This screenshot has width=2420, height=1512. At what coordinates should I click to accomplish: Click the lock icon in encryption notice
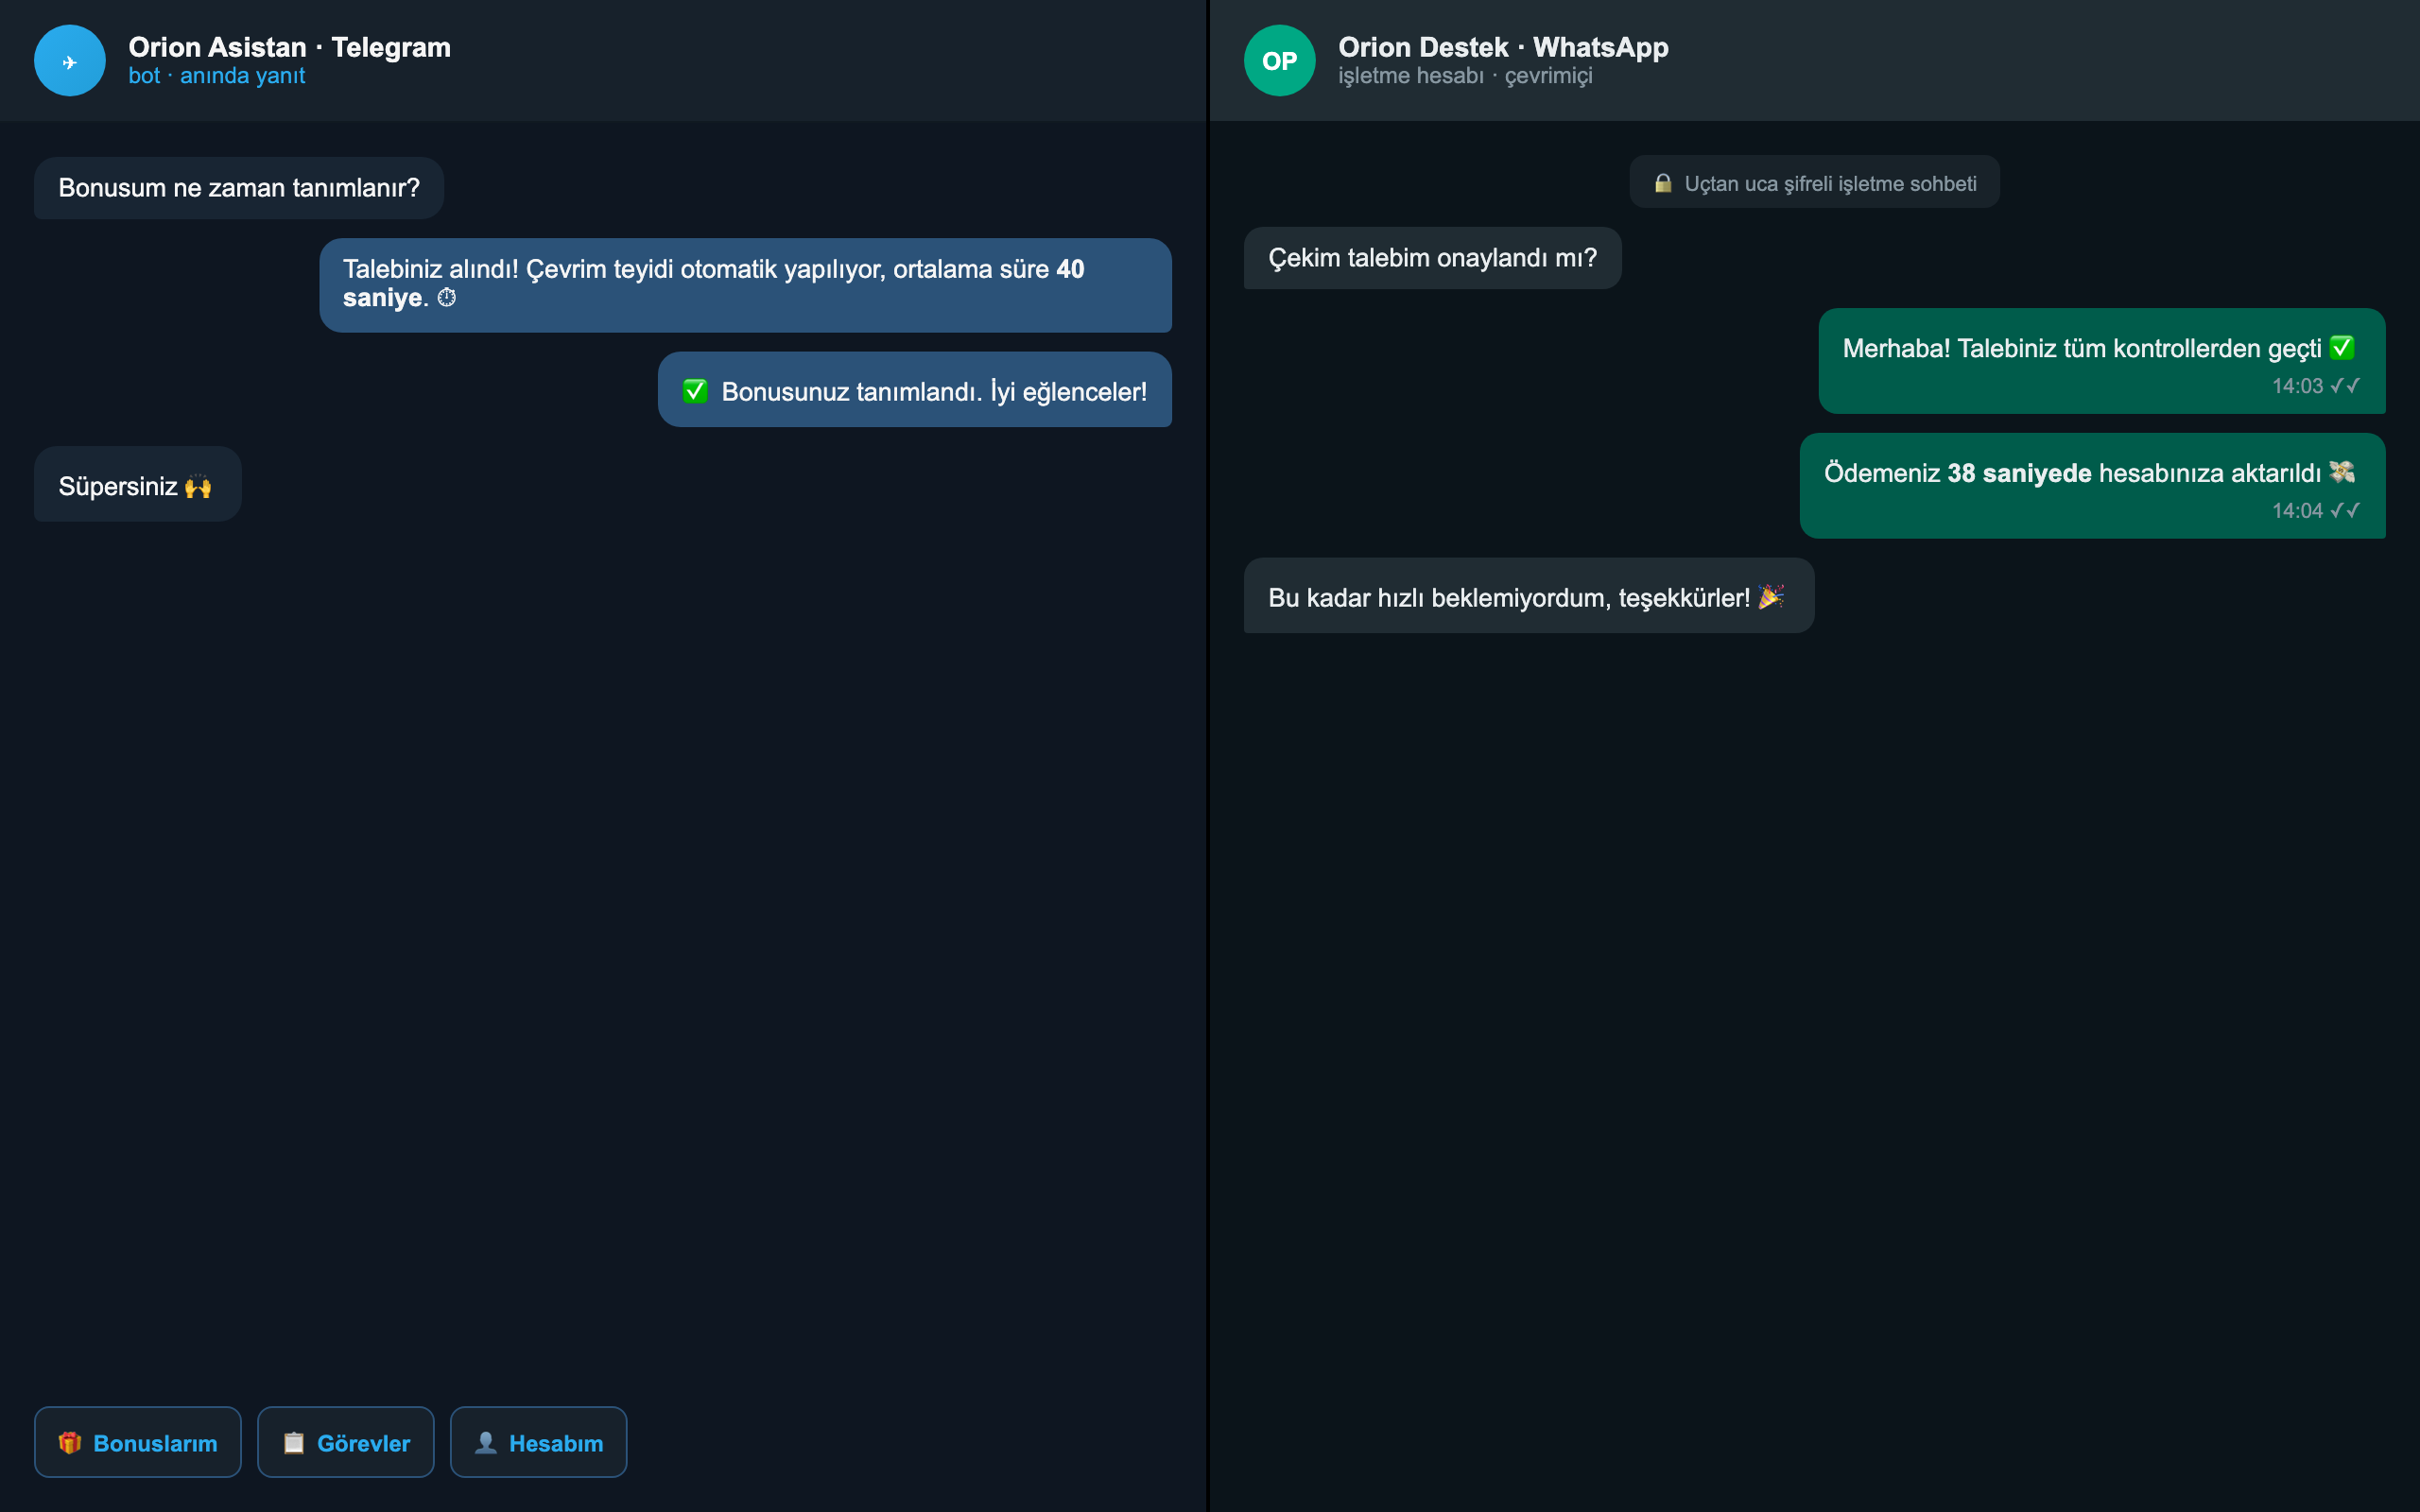point(1663,183)
